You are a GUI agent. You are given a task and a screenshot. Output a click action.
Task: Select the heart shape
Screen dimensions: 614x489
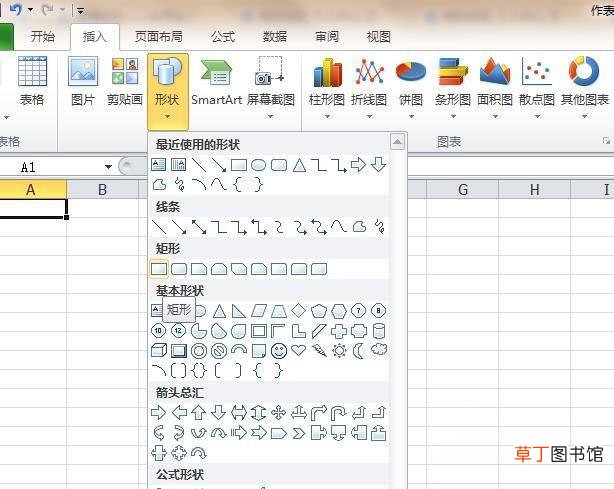pos(299,351)
